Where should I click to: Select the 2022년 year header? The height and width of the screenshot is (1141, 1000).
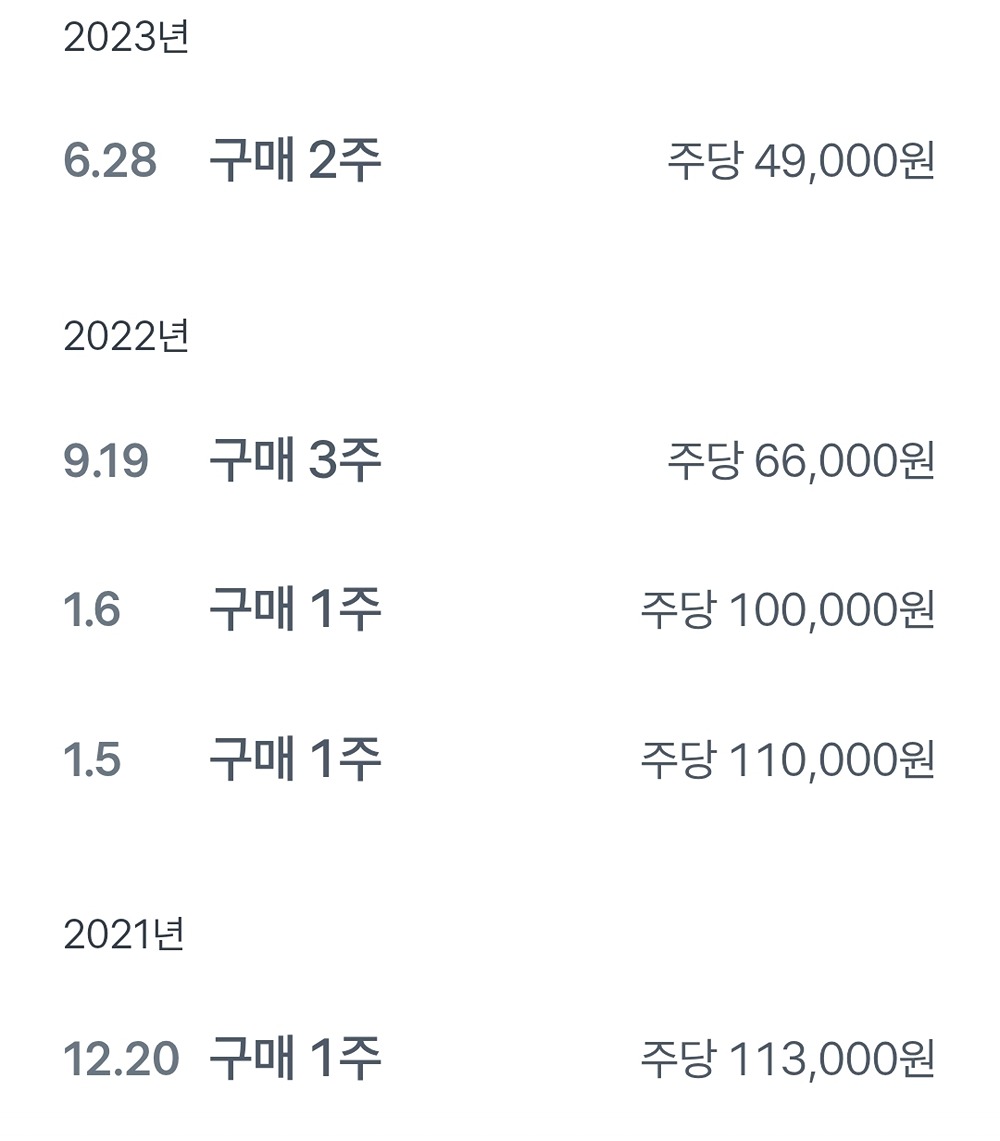click(x=126, y=337)
